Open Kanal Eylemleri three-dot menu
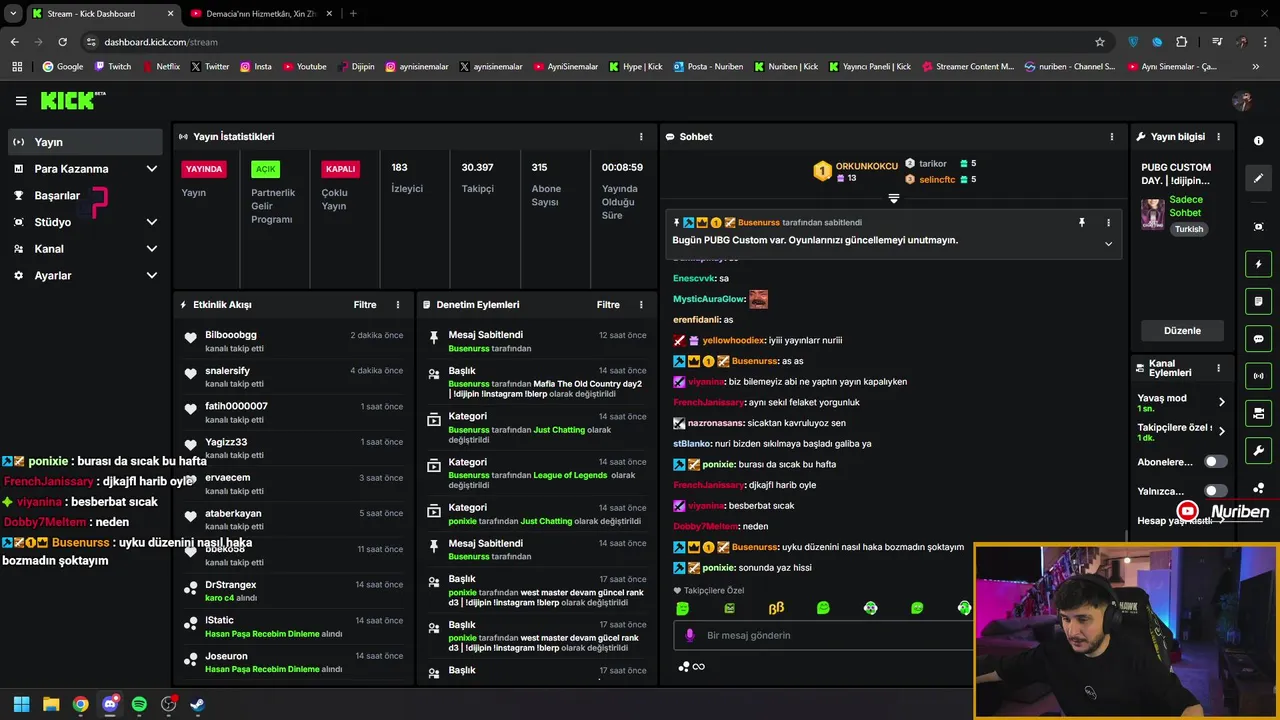Viewport: 1280px width, 720px height. point(1218,368)
